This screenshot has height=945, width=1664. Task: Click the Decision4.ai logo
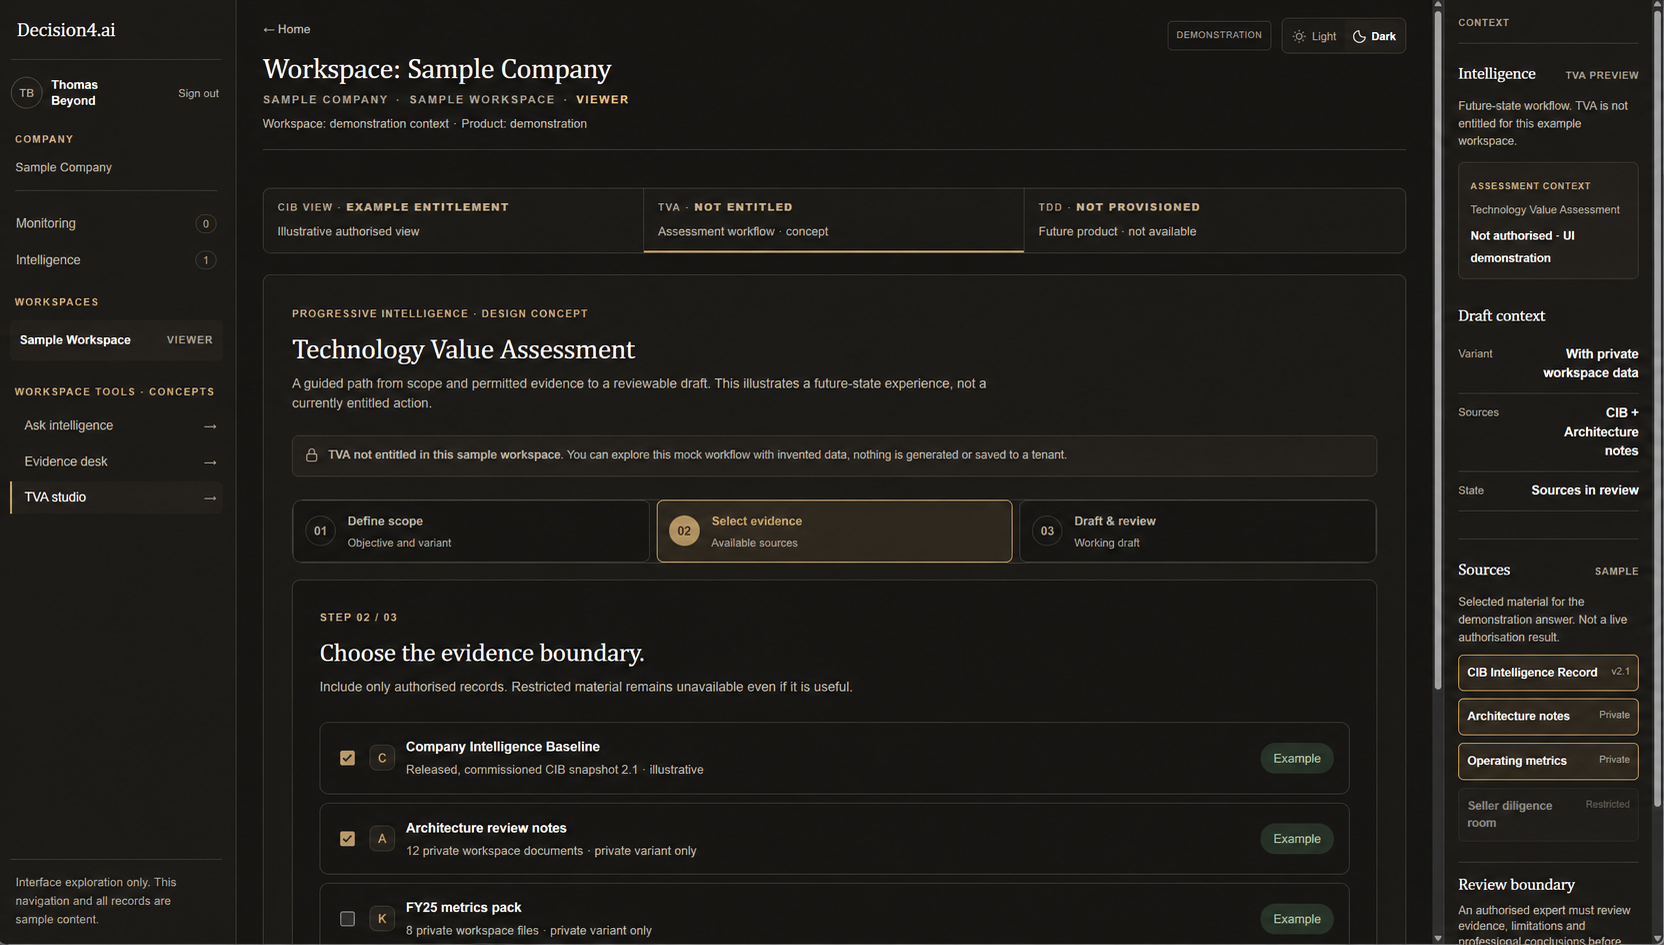pos(66,30)
